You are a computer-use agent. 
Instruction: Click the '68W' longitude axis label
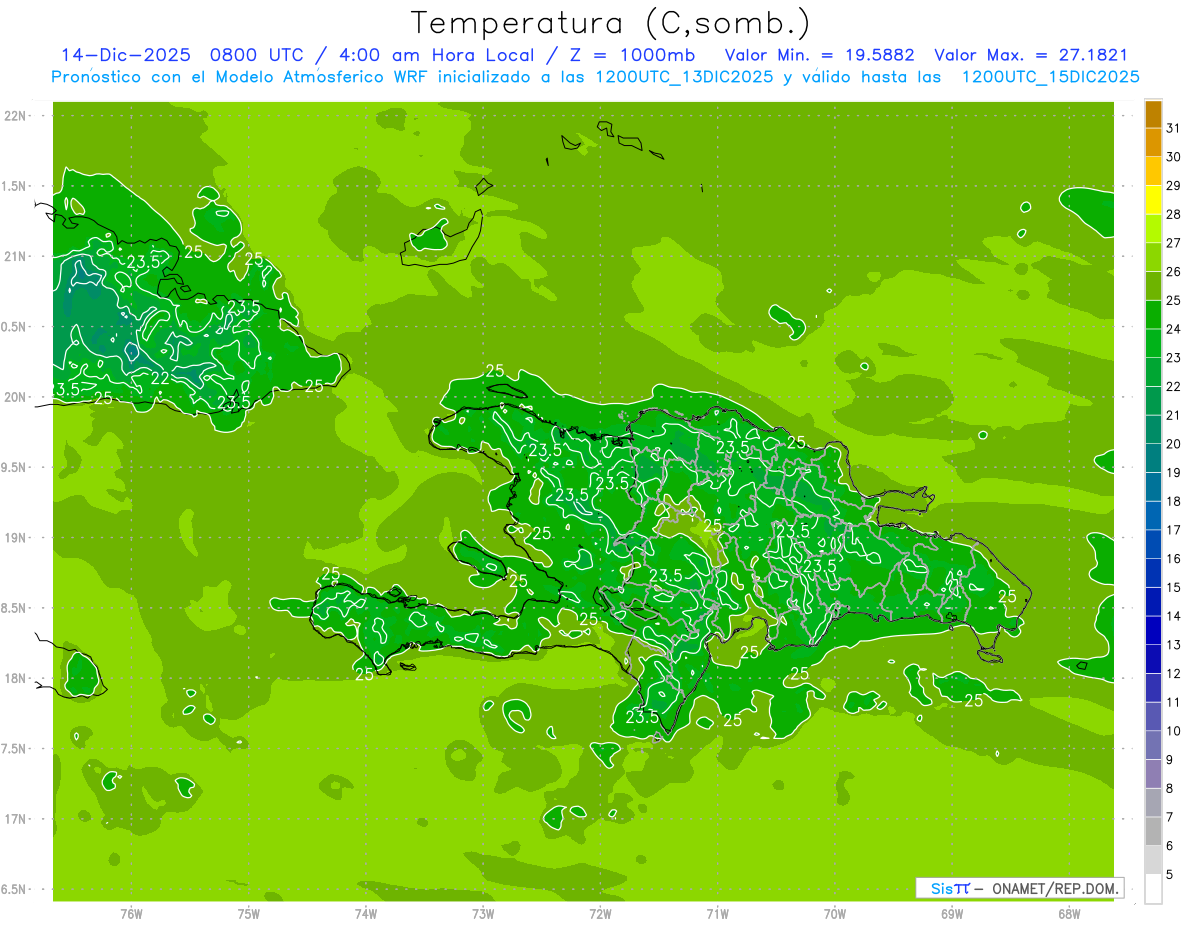(x=1069, y=914)
